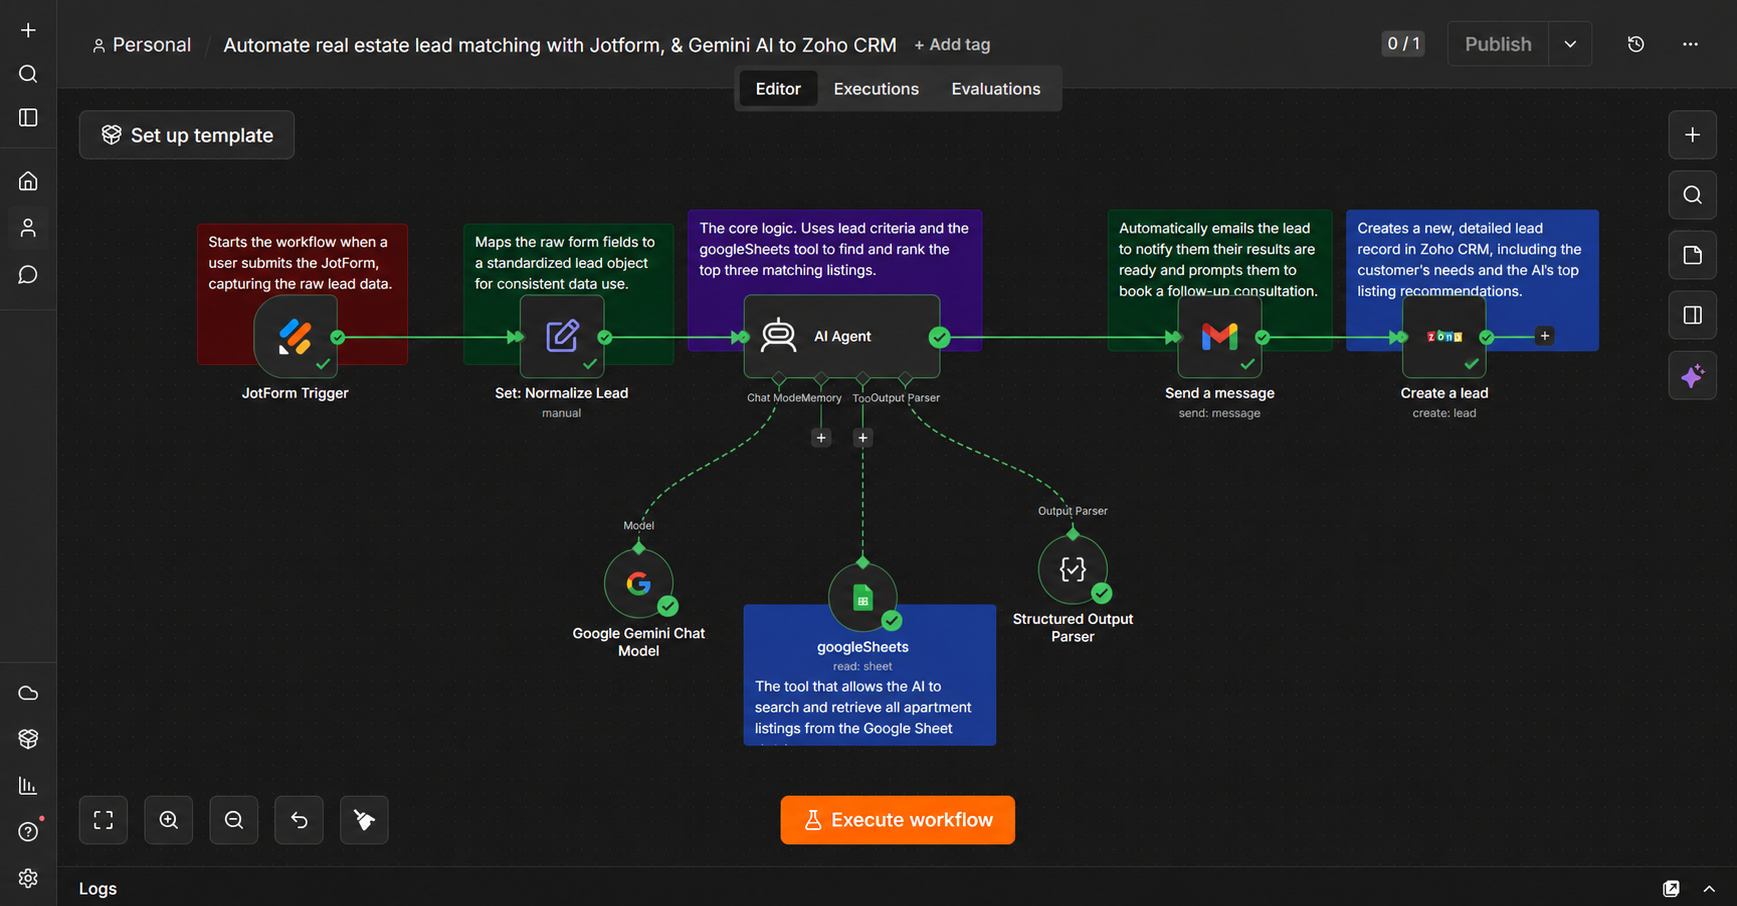Select the Zoho Create a lead node
The height and width of the screenshot is (906, 1737).
(x=1444, y=337)
